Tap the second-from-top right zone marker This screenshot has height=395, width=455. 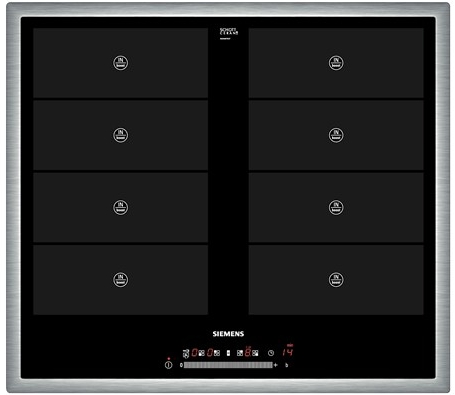coord(336,135)
